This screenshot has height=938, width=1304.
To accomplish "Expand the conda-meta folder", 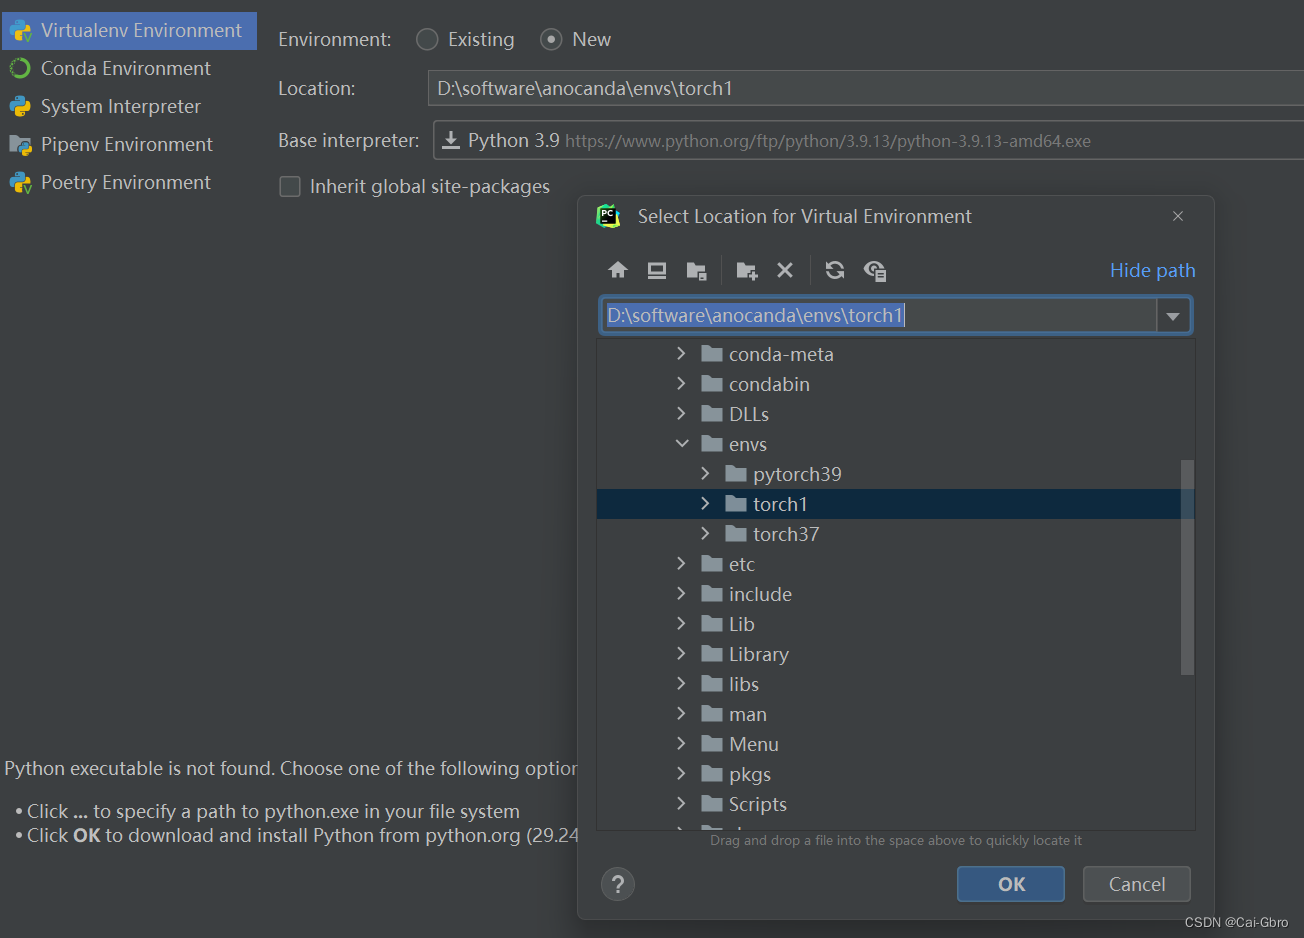I will pos(681,354).
